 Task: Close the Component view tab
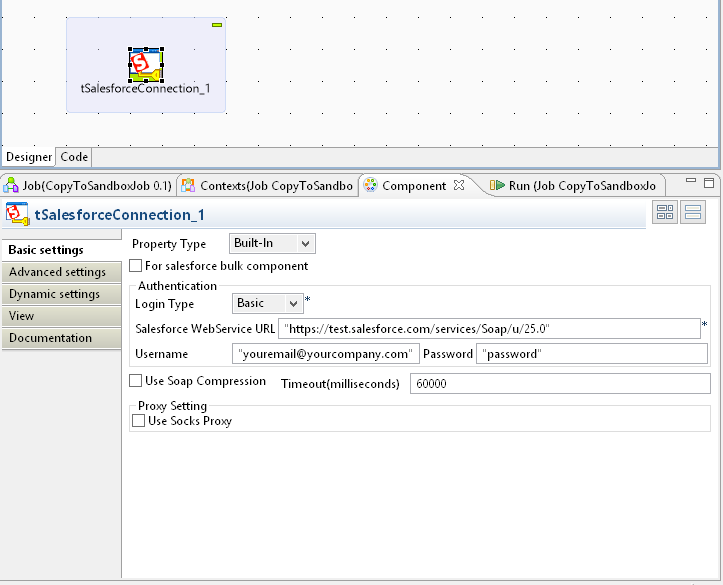pos(459,185)
